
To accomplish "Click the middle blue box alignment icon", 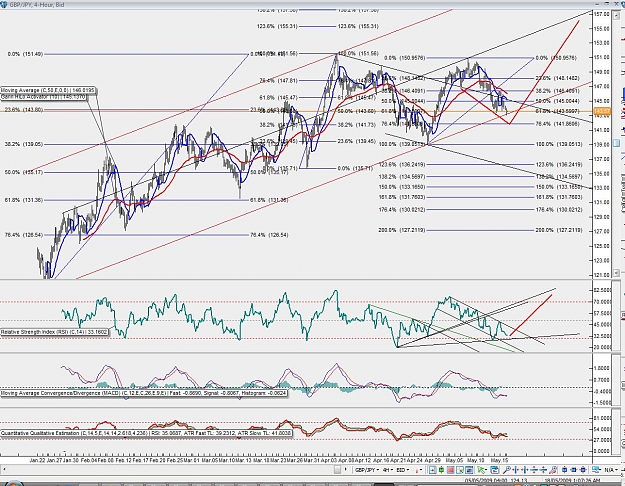I will pyautogui.click(x=574, y=470).
